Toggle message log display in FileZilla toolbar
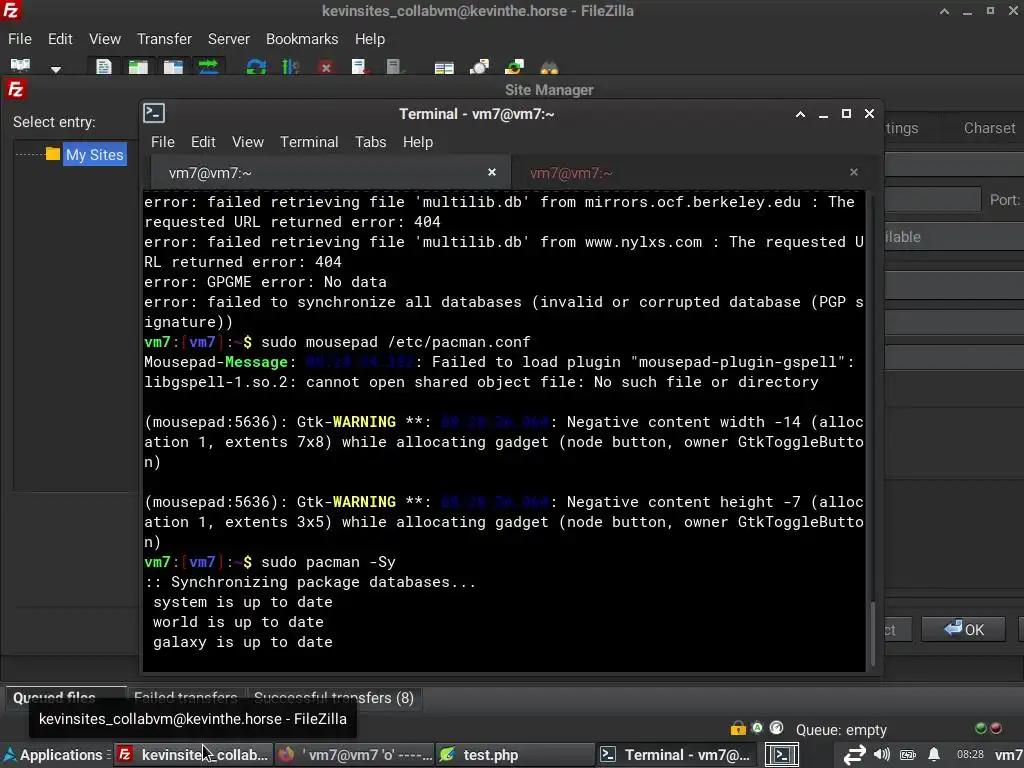Viewport: 1024px width, 768px height. tap(103, 66)
